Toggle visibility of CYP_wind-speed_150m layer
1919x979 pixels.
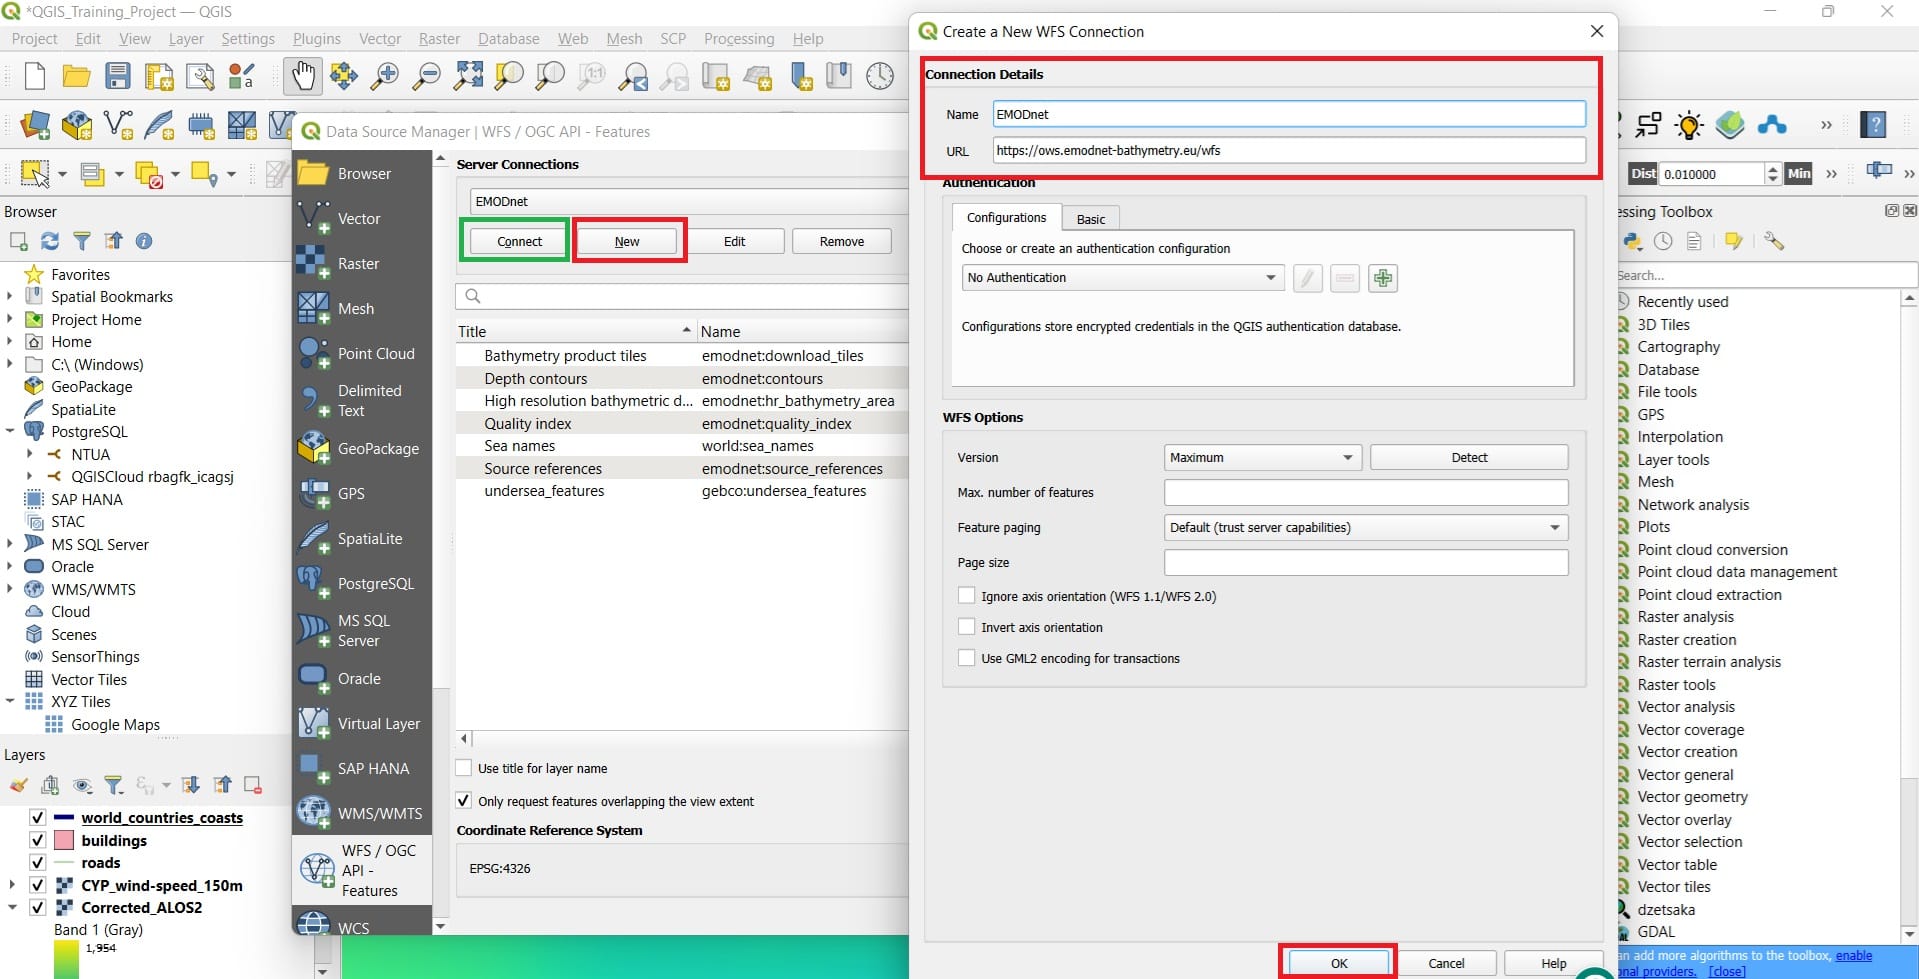point(38,885)
